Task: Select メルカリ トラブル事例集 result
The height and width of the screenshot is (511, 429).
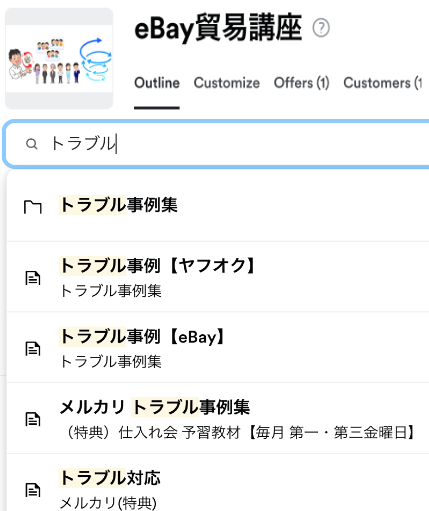Action: pyautogui.click(x=218, y=418)
